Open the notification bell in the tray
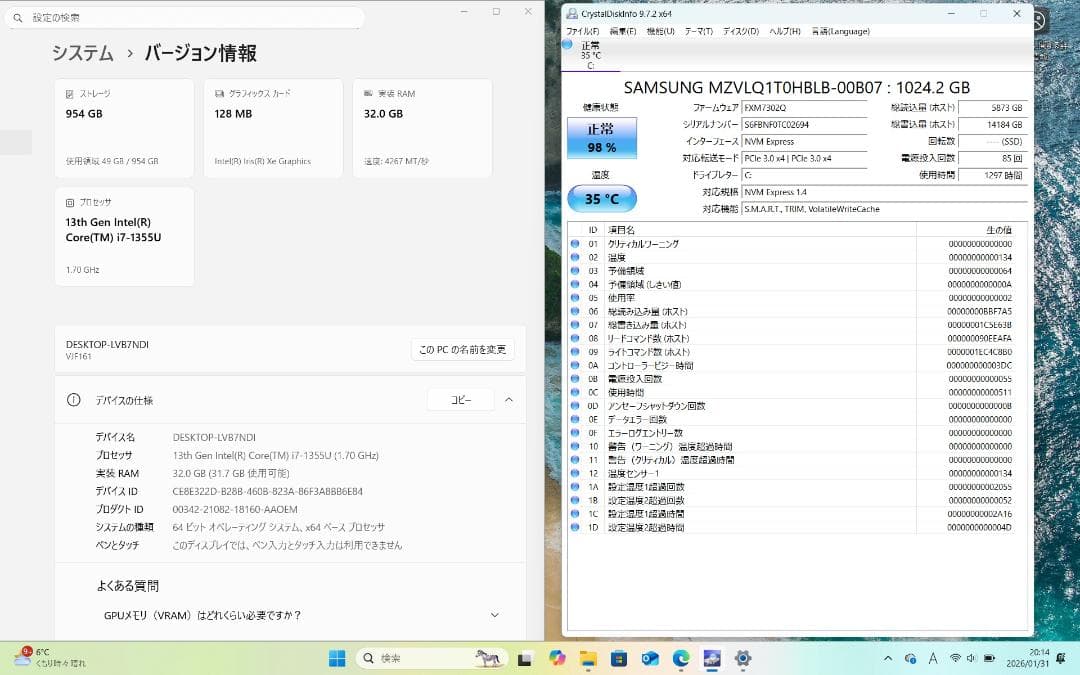Screen dimensions: 1080x675 coord(1061,658)
